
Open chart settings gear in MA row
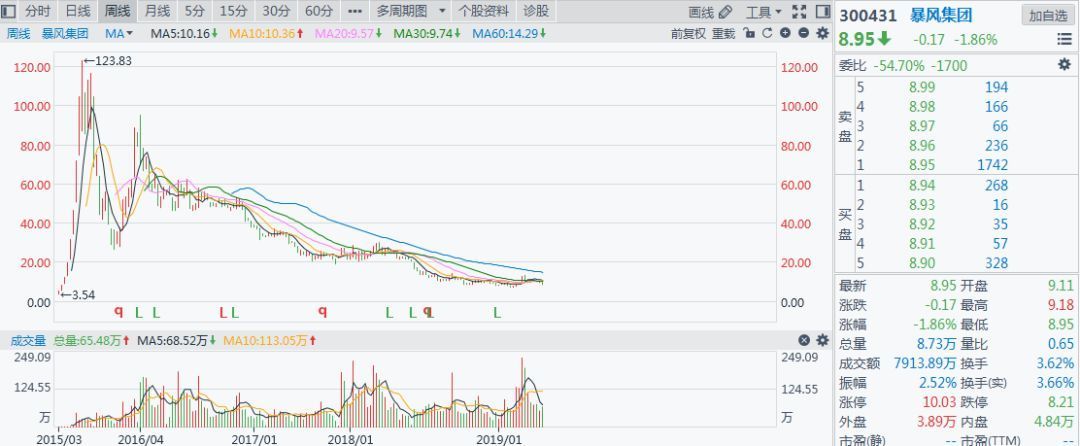coord(822,33)
